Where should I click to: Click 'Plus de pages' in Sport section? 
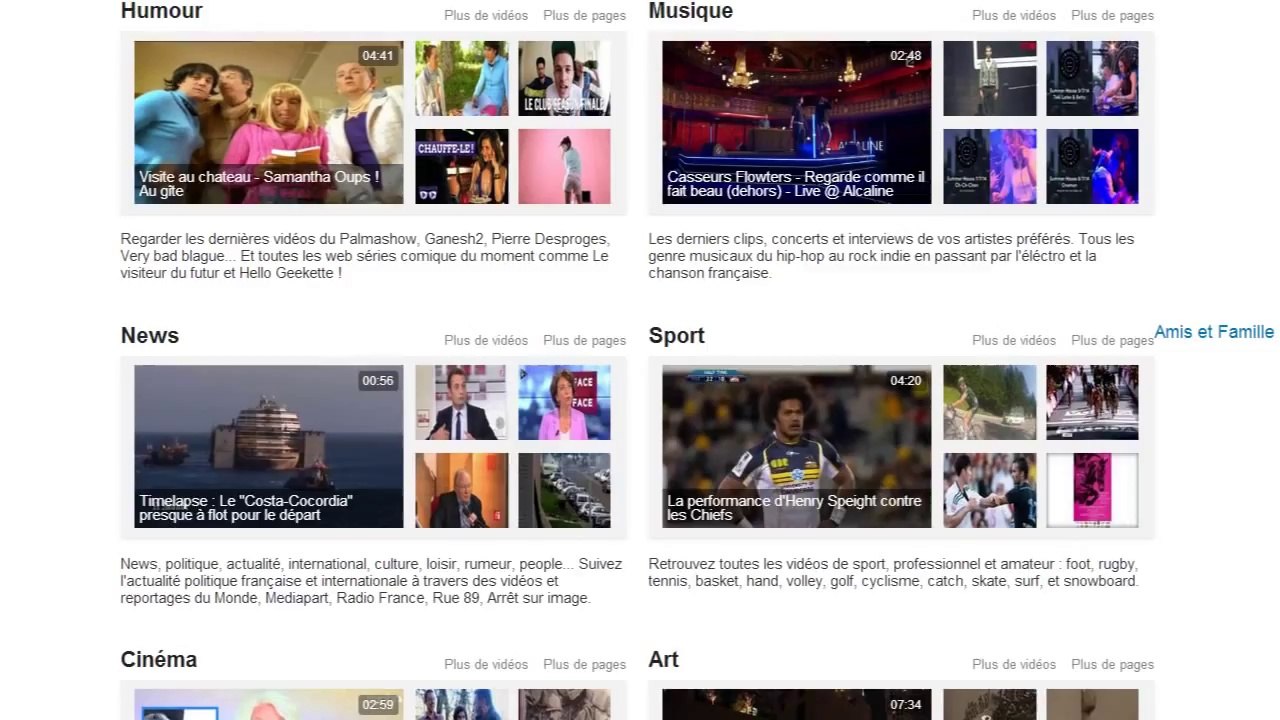pyautogui.click(x=1112, y=340)
